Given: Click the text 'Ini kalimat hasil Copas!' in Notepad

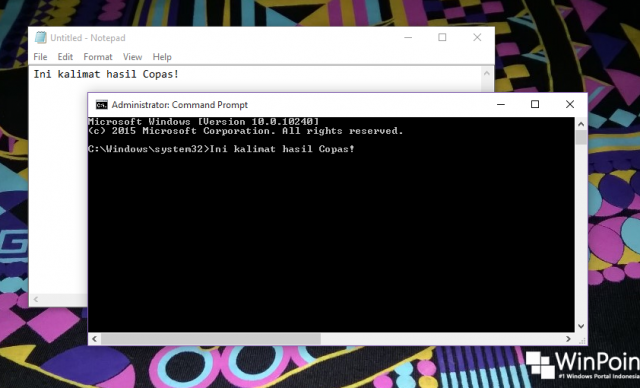Looking at the screenshot, I should [x=106, y=74].
